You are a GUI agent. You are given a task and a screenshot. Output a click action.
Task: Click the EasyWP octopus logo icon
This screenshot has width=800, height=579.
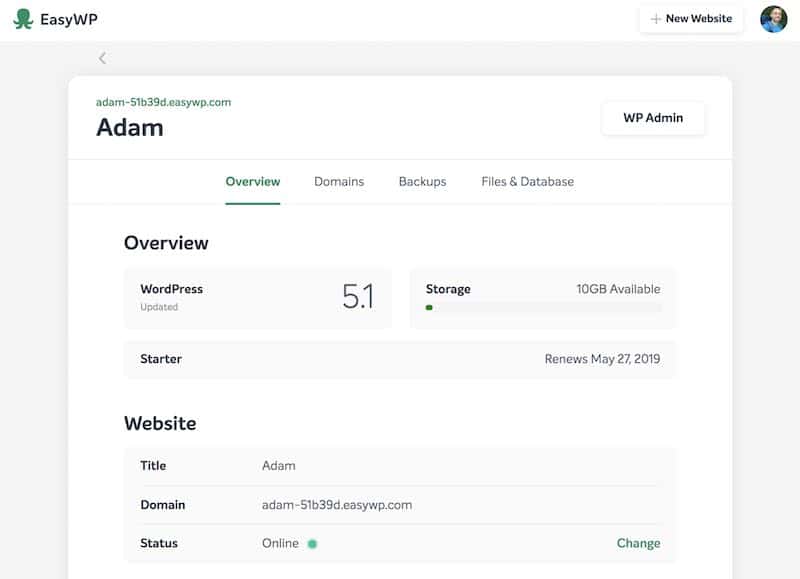click(23, 19)
